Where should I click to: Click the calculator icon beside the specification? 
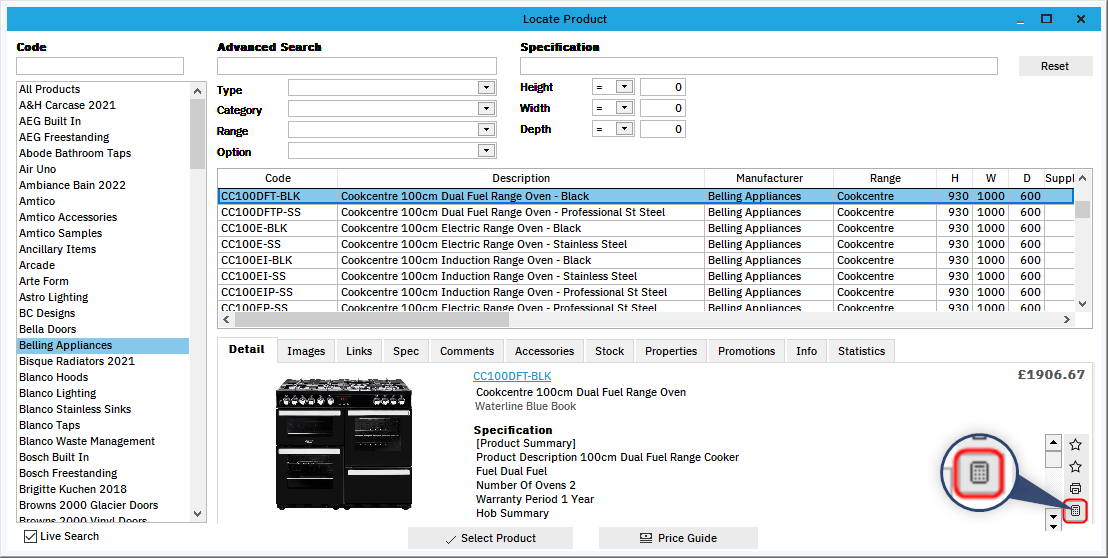tap(1075, 510)
